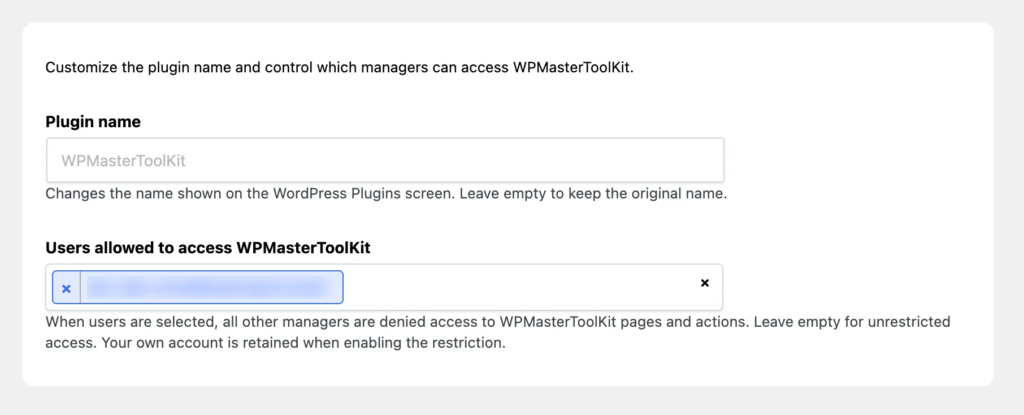Select the blurred user tag

tap(198, 288)
